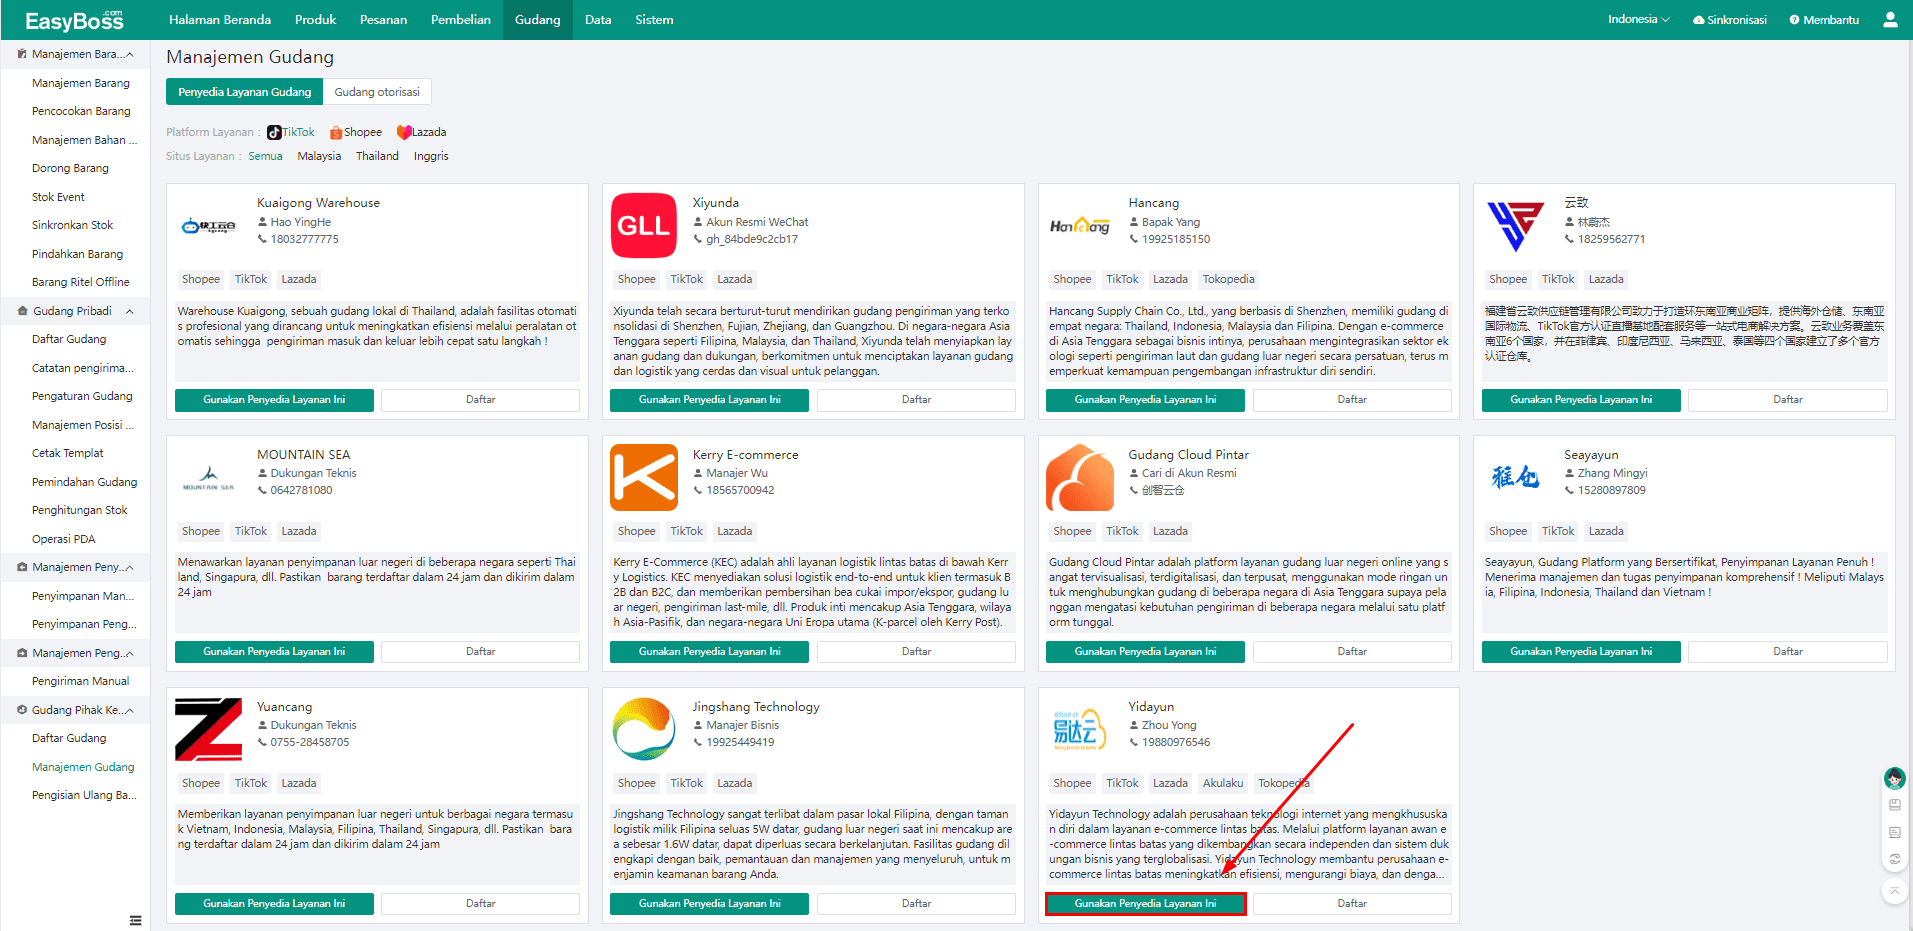Open Halaman Beranda menu
Screen dimensions: 1913x931
tap(220, 20)
